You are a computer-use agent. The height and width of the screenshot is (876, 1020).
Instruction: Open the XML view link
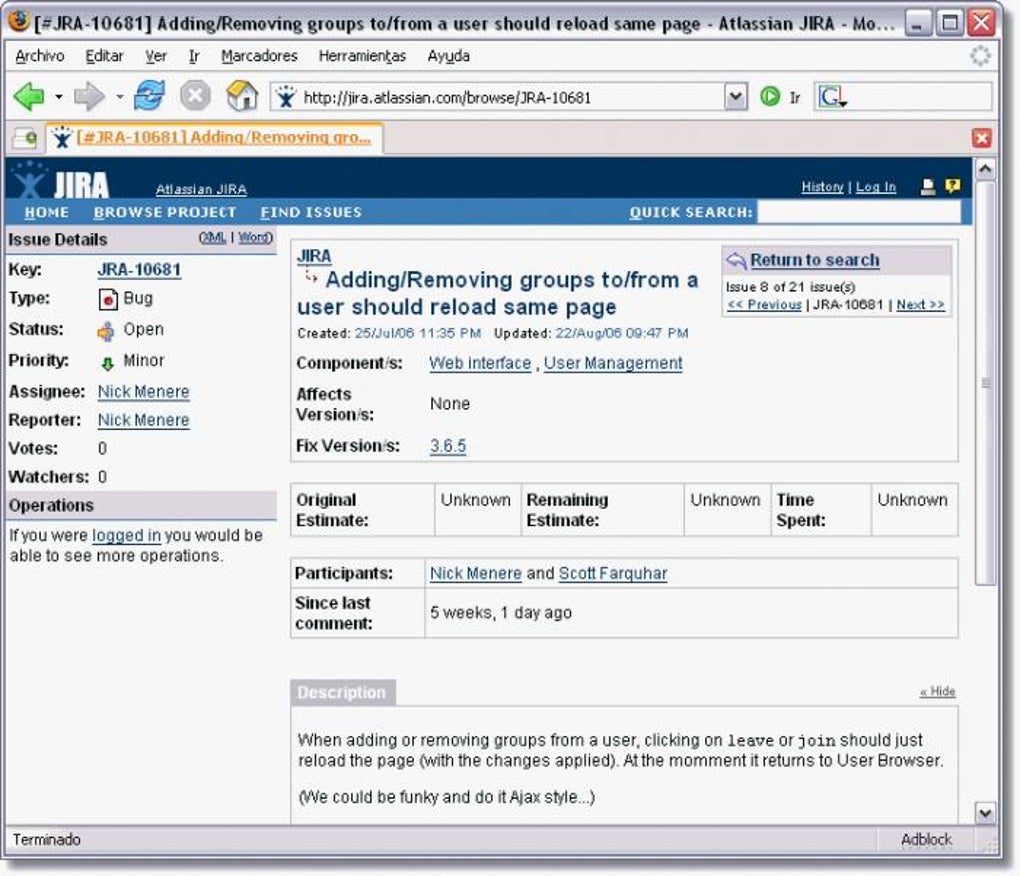coord(213,237)
